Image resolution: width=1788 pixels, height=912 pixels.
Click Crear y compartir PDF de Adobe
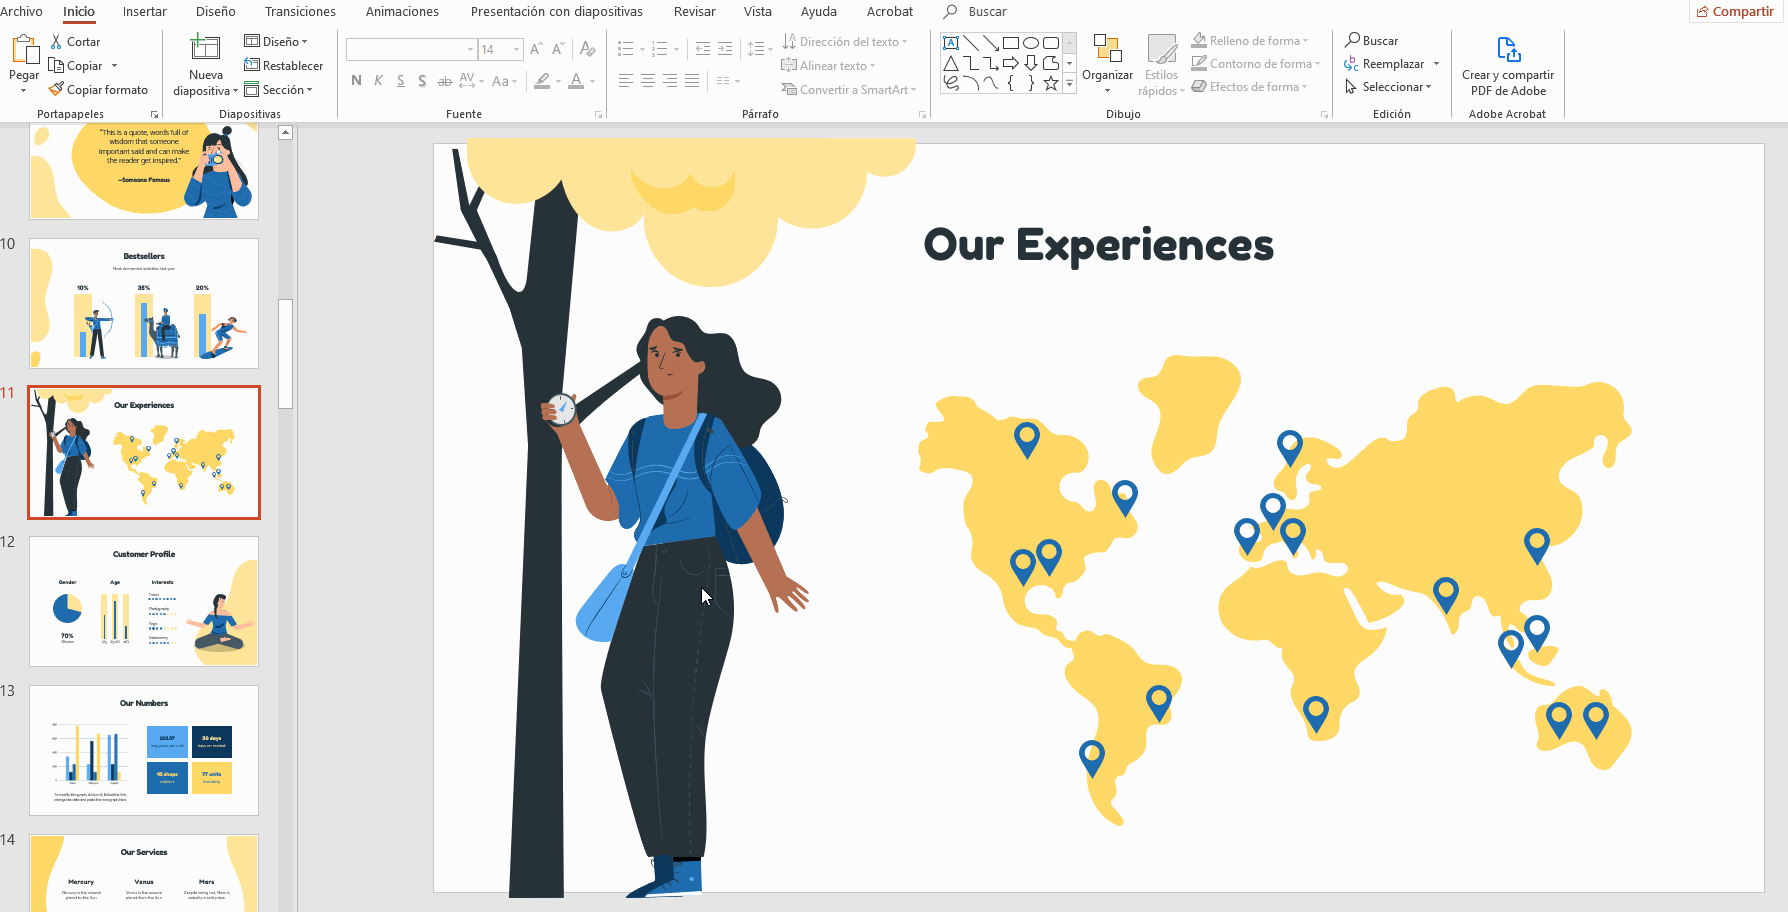(1508, 65)
